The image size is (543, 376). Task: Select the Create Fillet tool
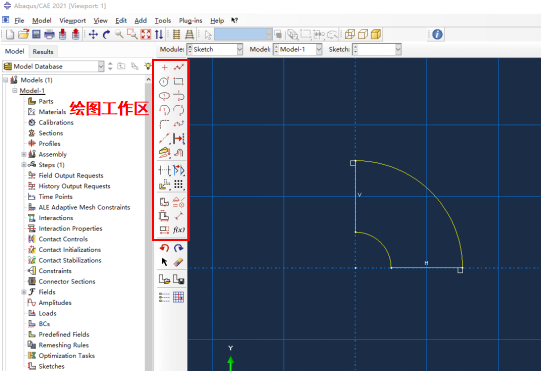pos(164,124)
